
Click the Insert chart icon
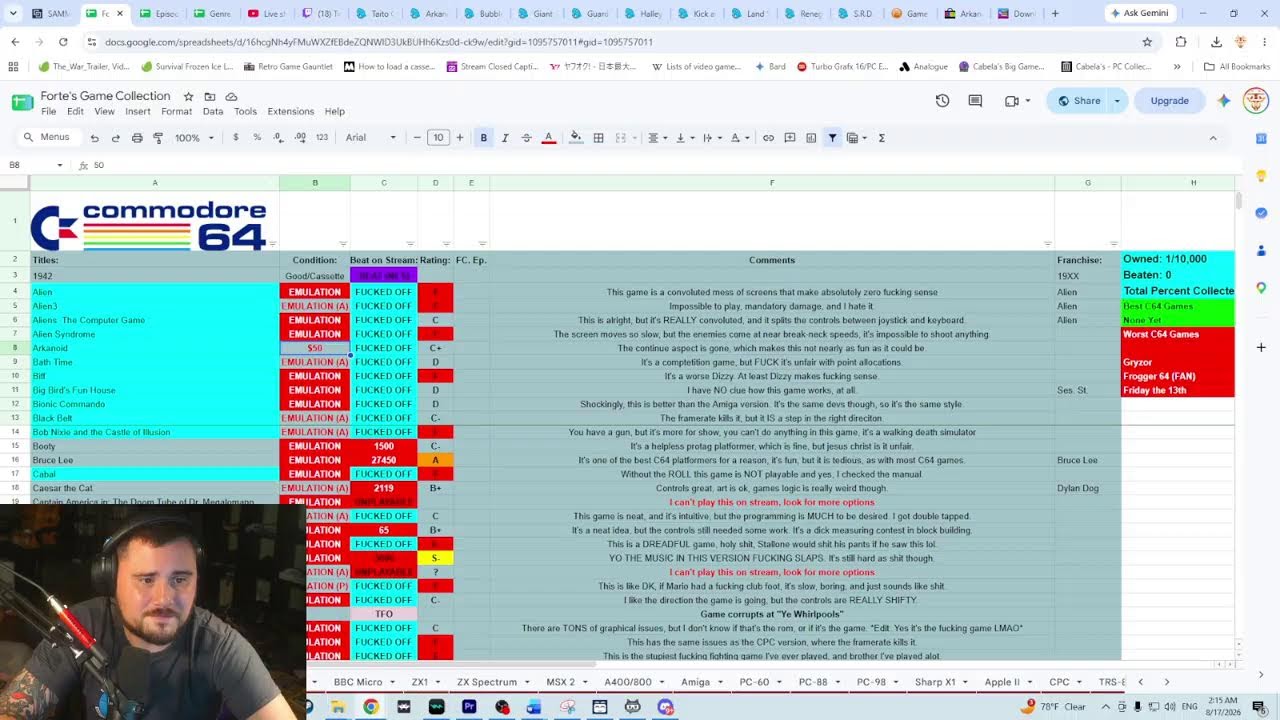coord(811,138)
